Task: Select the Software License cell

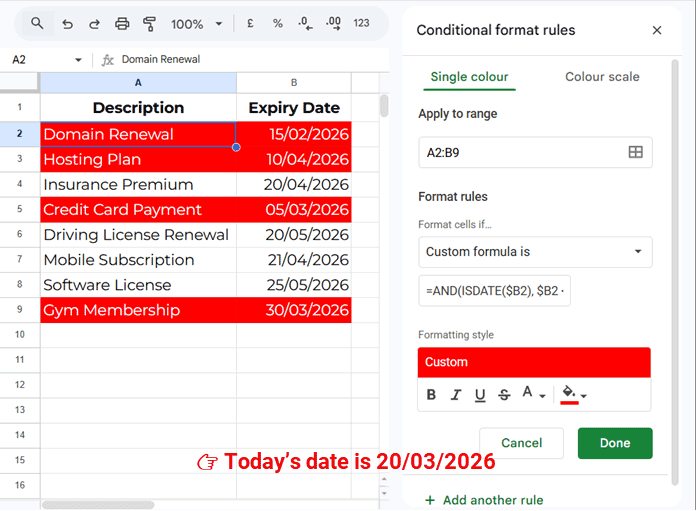Action: [138, 285]
